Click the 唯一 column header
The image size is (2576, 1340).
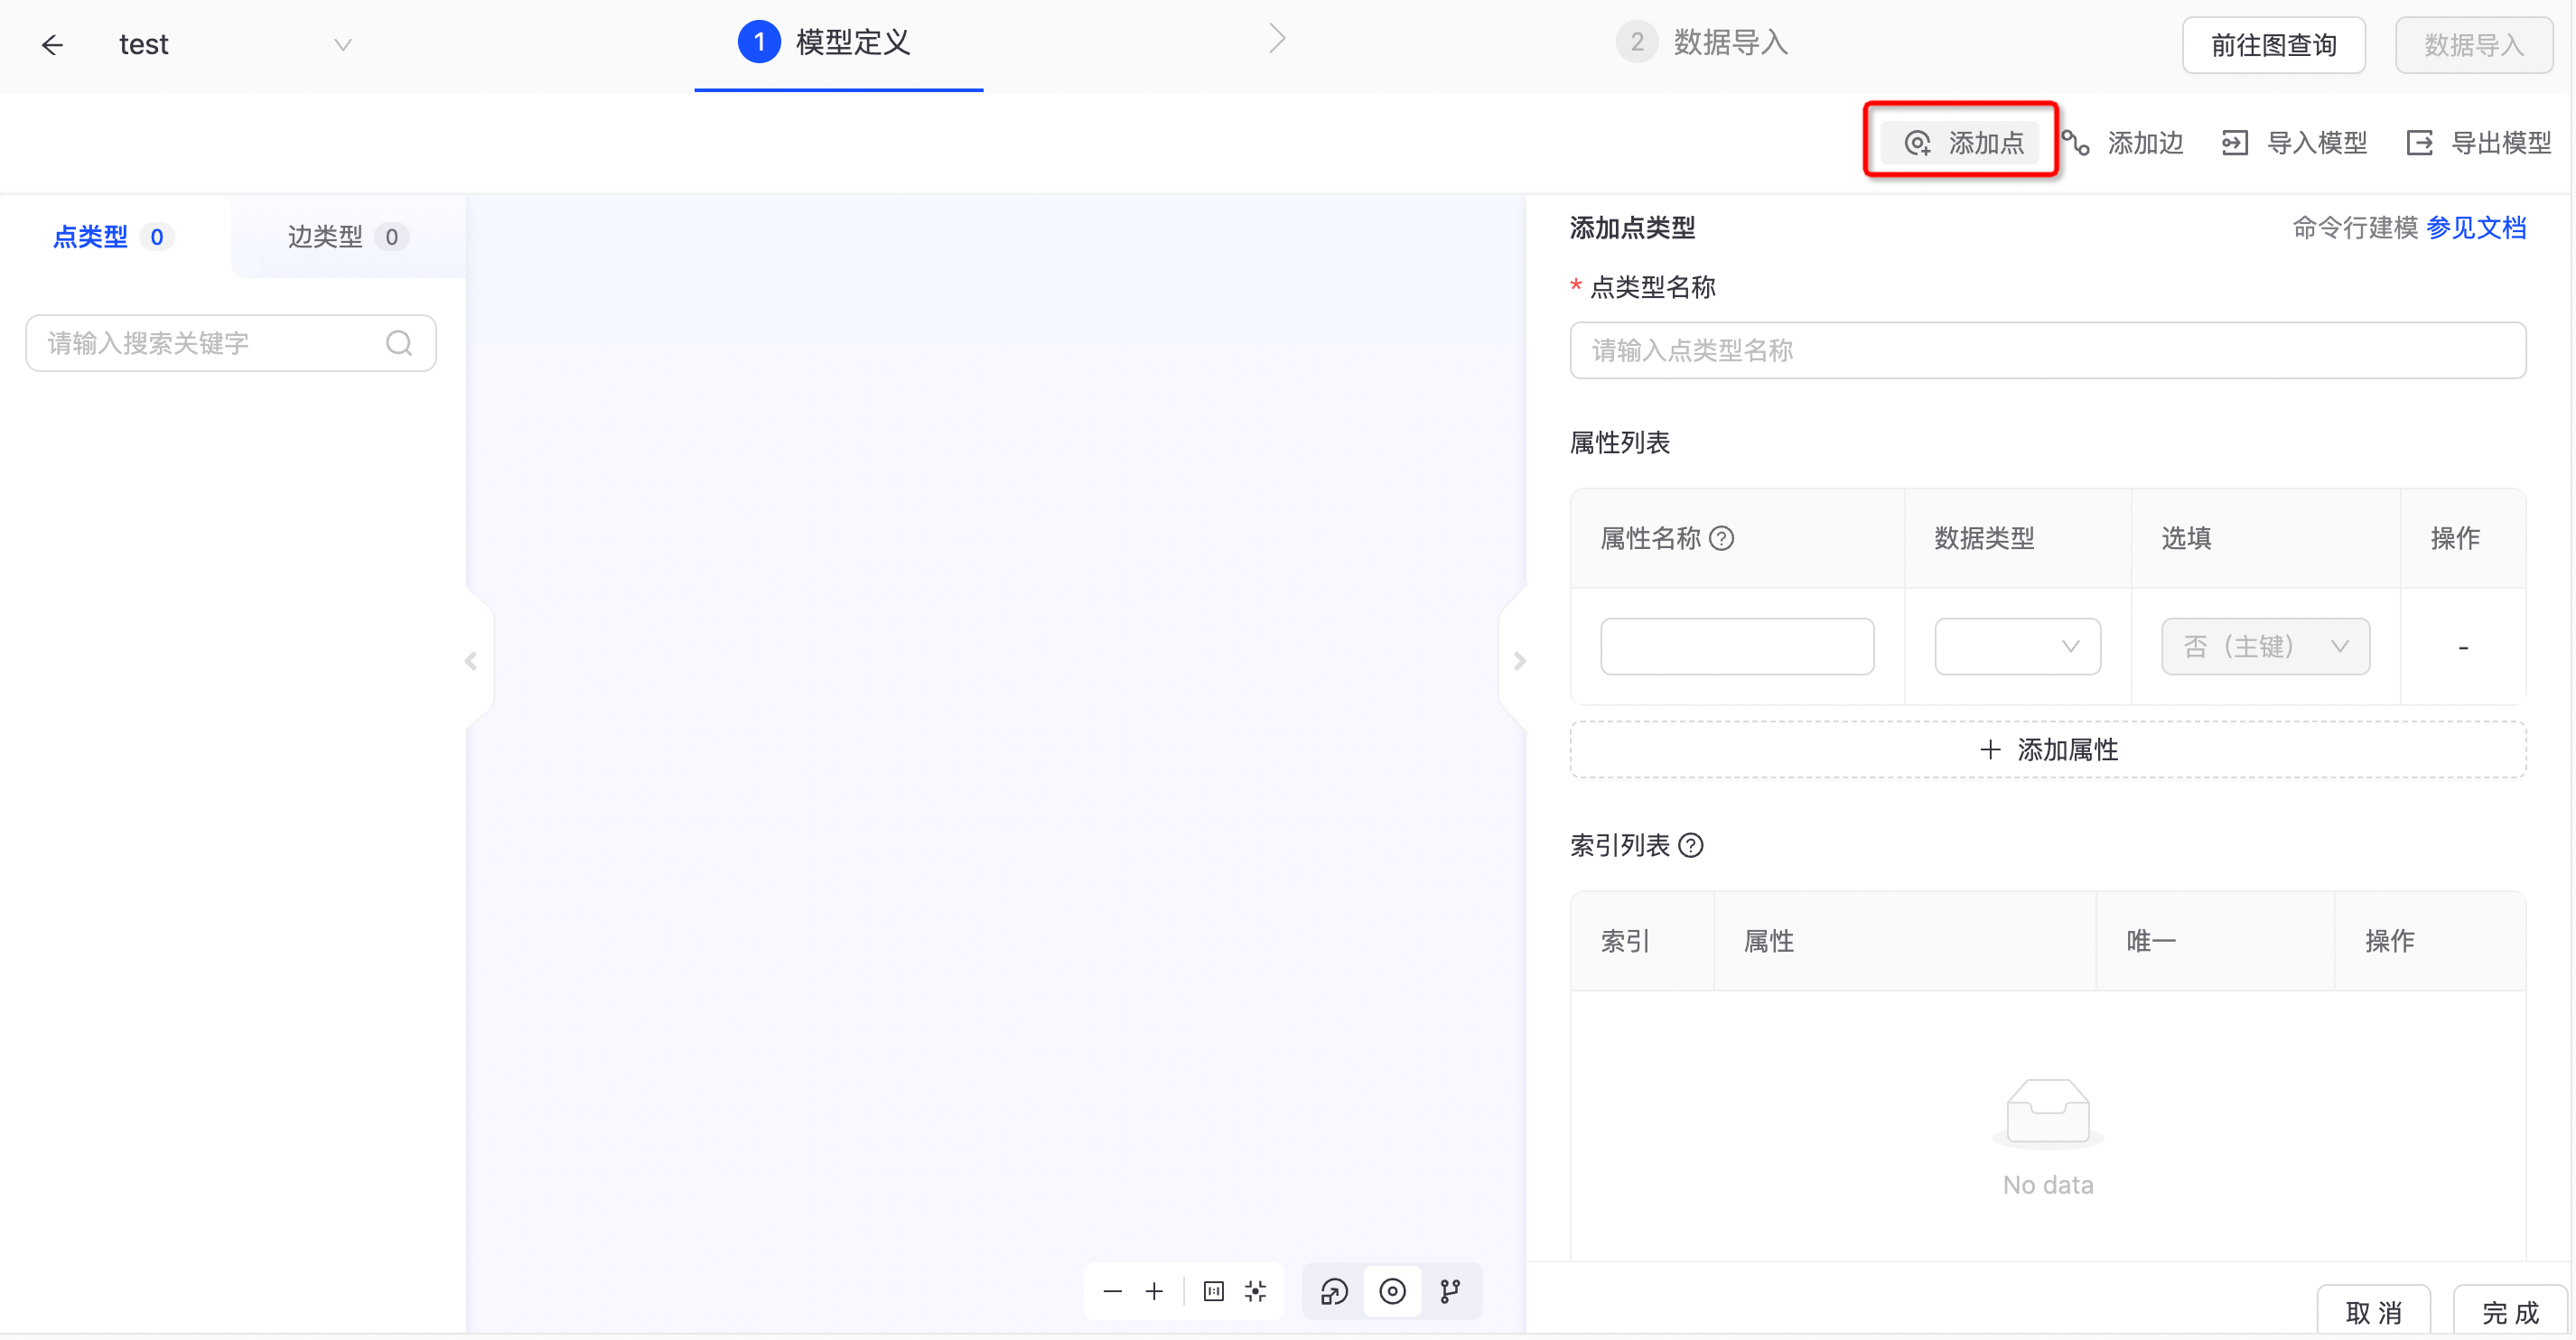(2150, 941)
